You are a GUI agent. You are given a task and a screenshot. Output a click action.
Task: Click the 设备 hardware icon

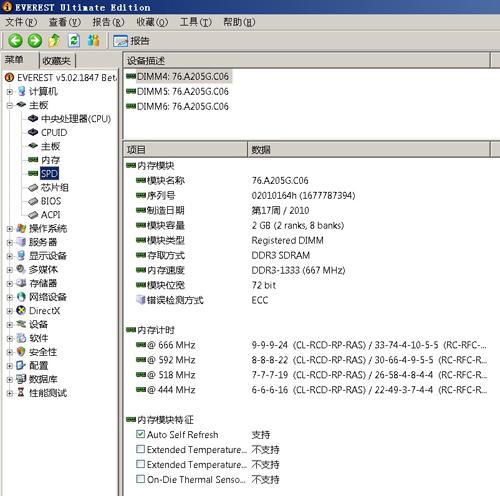coord(21,324)
